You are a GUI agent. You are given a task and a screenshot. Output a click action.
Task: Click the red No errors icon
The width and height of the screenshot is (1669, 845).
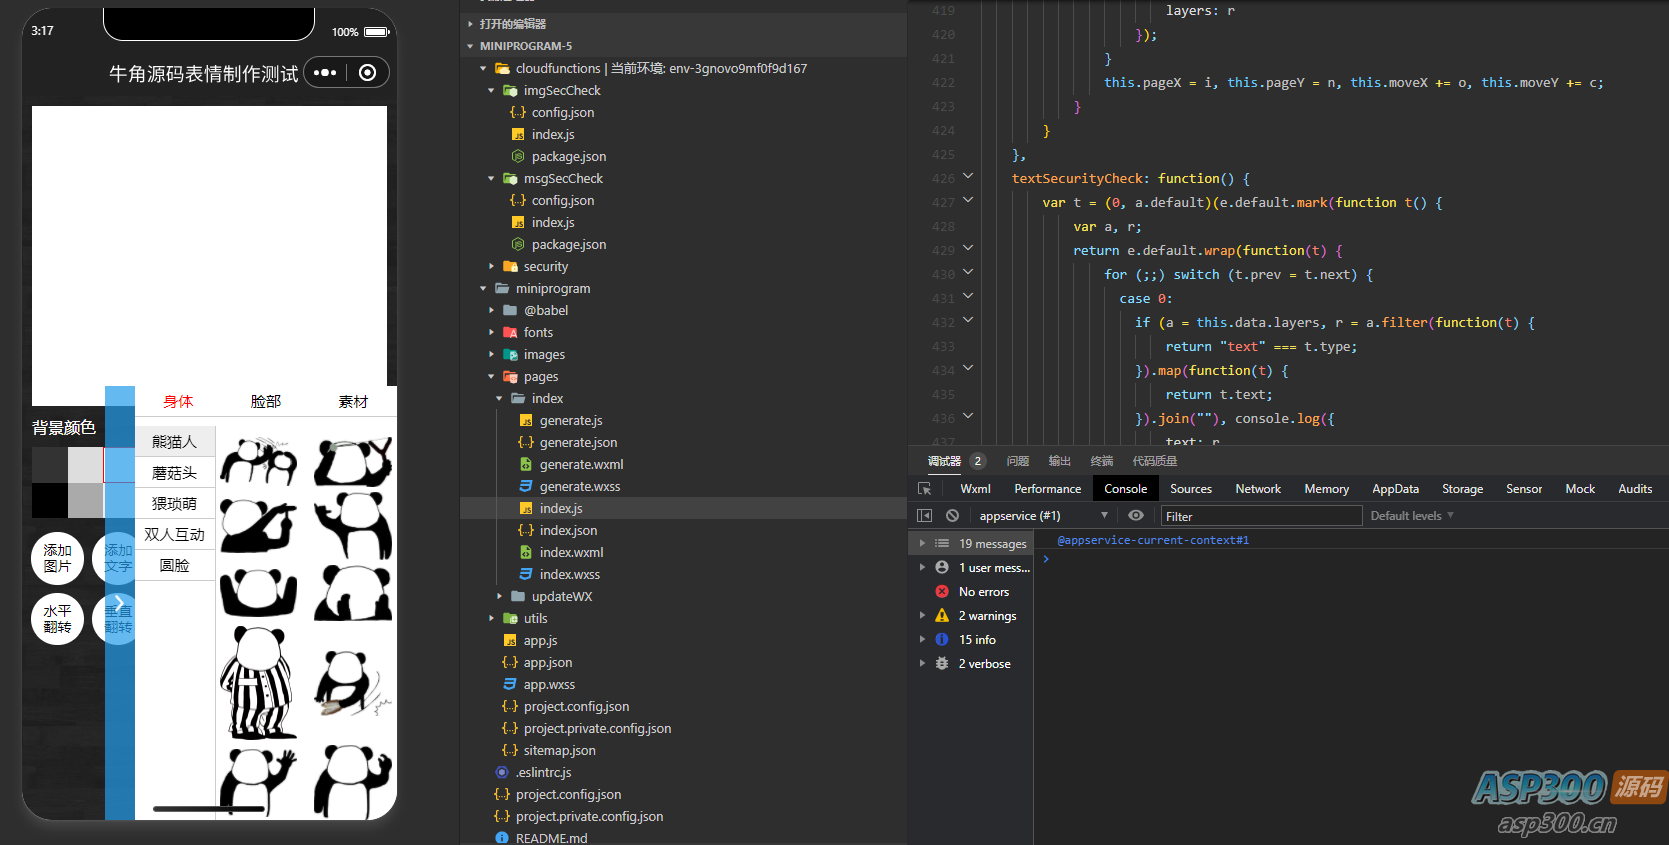point(941,592)
